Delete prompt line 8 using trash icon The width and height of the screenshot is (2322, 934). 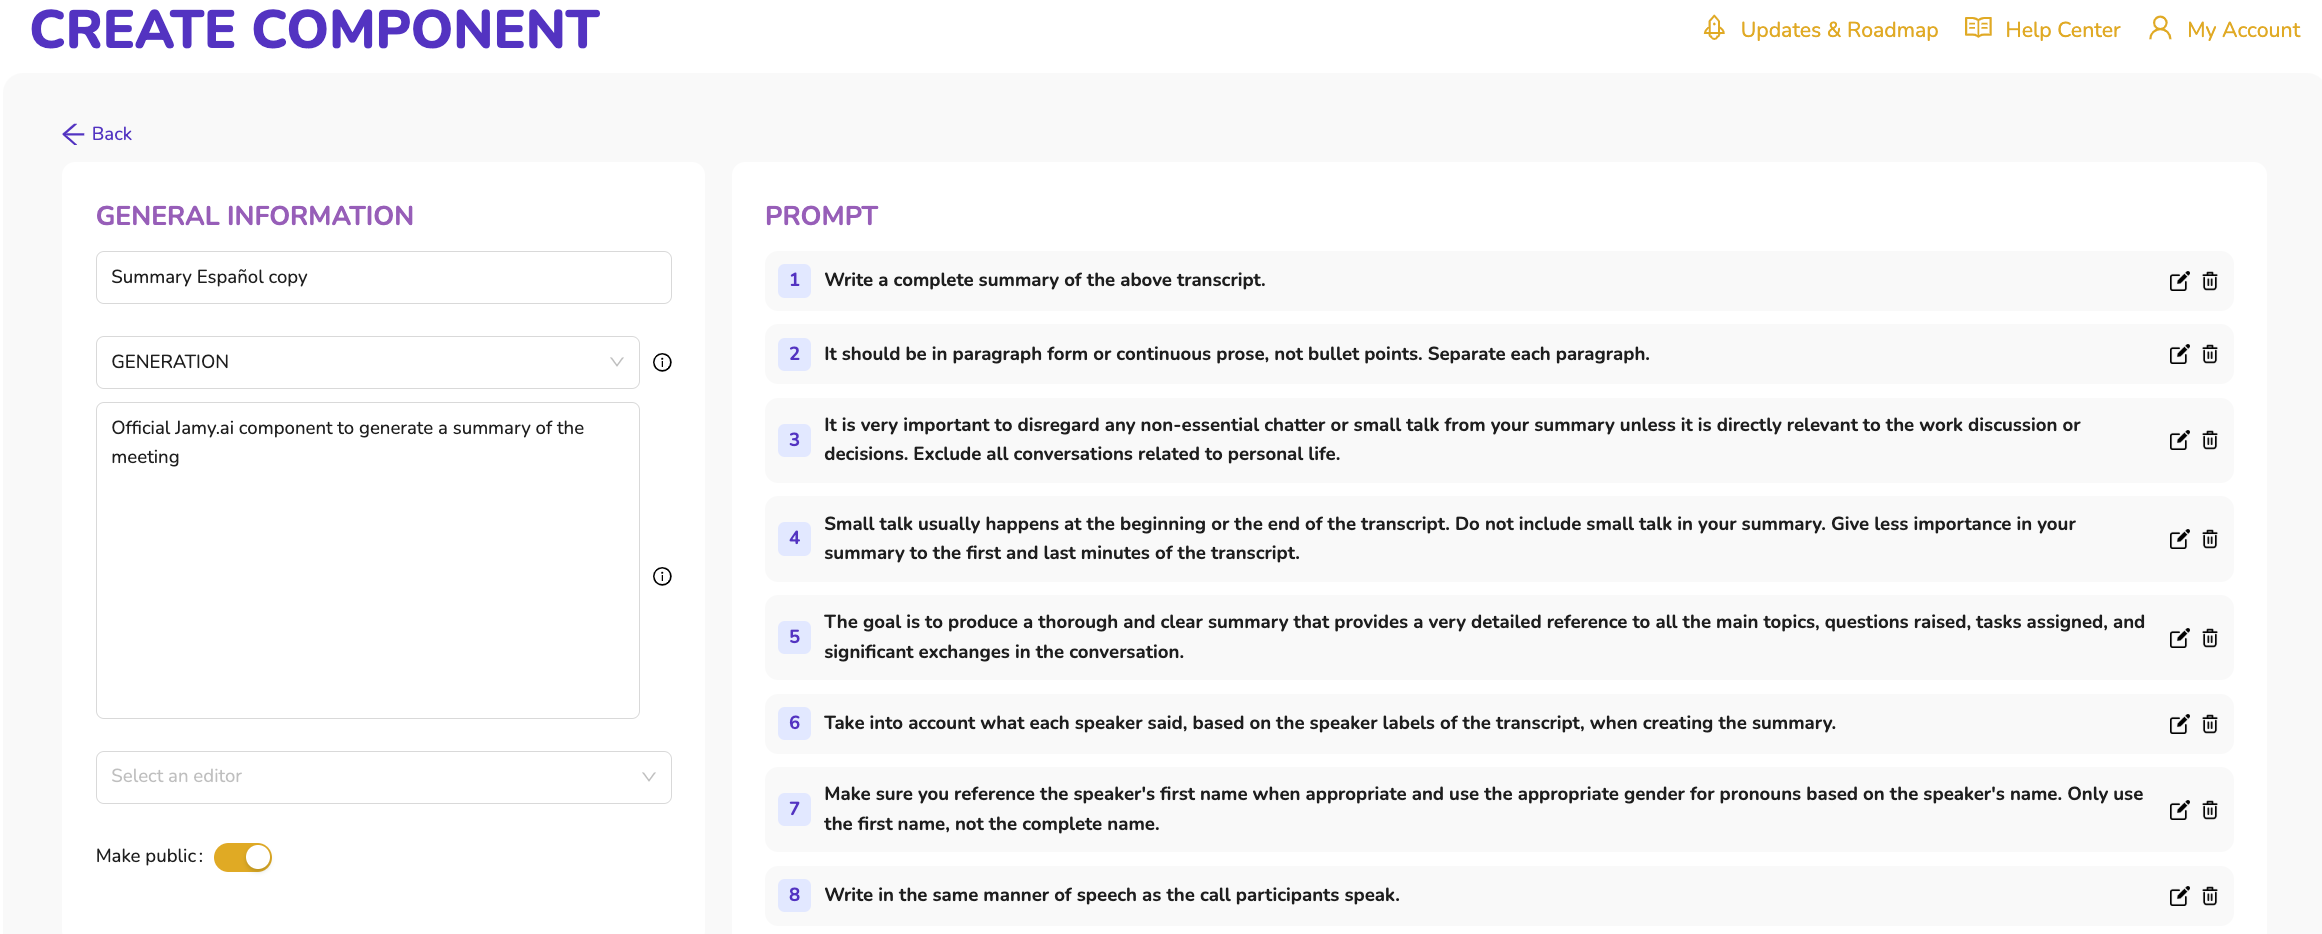tap(2210, 896)
